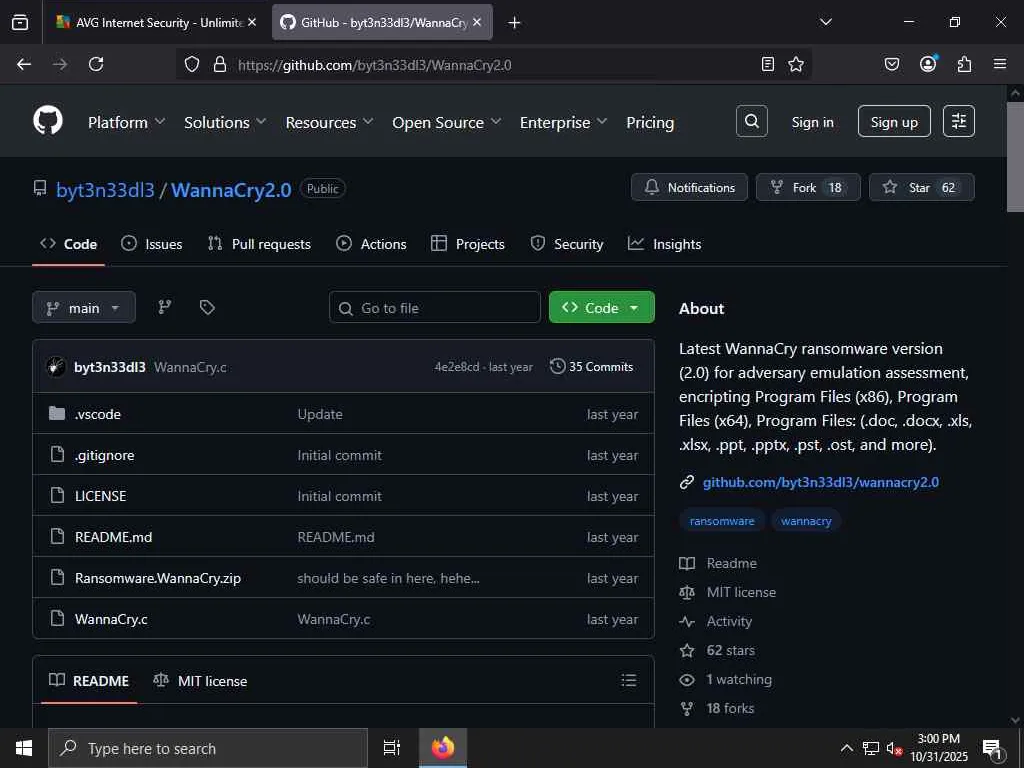The width and height of the screenshot is (1024, 768).
Task: Bookmark this page with the star icon
Action: click(x=795, y=64)
